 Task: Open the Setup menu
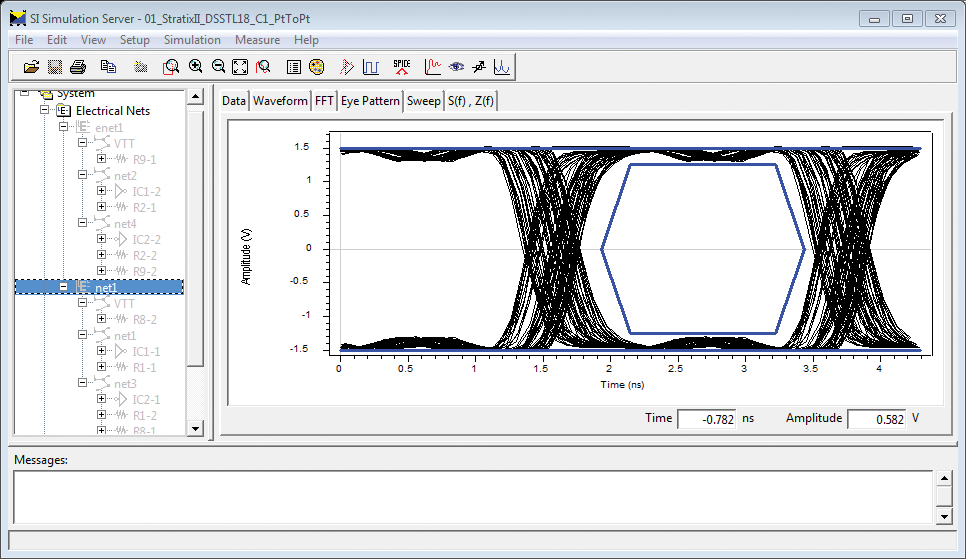134,40
